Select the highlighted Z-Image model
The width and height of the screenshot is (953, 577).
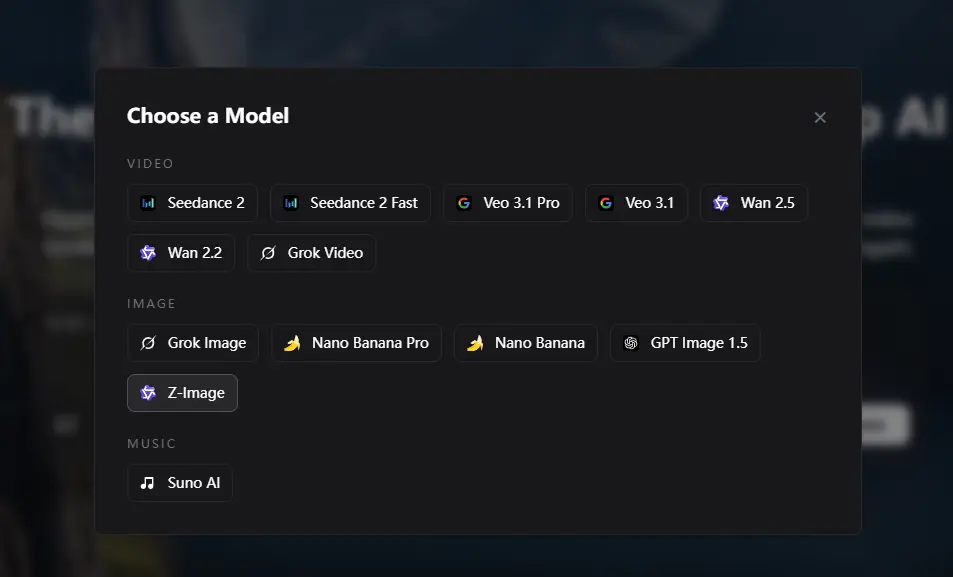[x=182, y=393]
